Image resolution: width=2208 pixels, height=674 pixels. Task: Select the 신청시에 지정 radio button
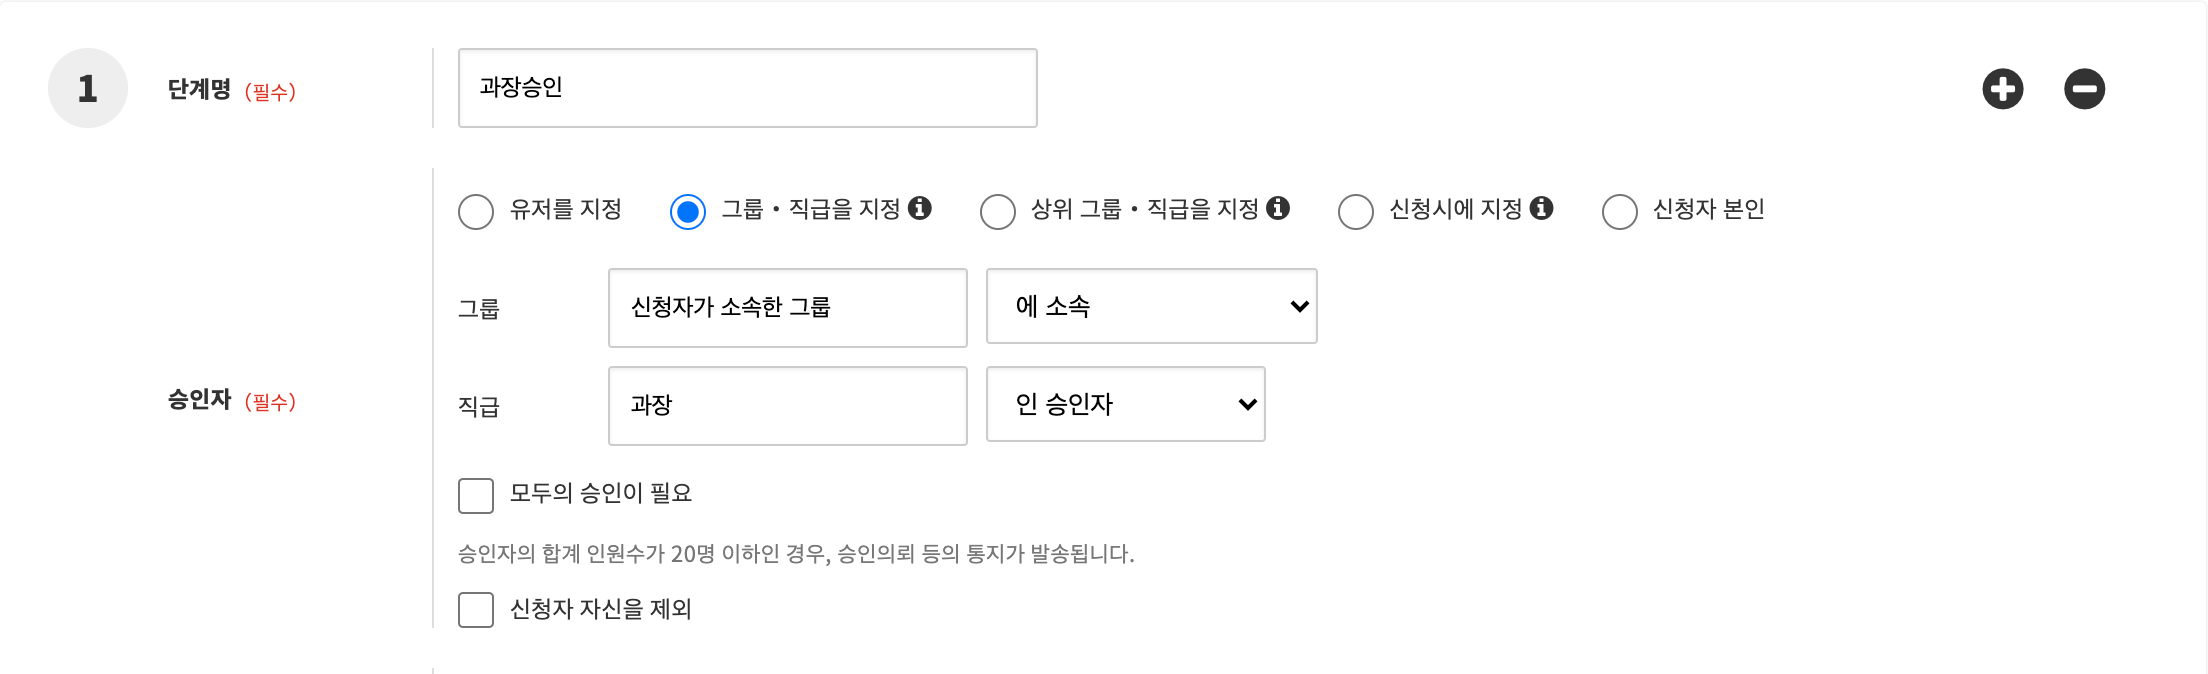click(1356, 211)
